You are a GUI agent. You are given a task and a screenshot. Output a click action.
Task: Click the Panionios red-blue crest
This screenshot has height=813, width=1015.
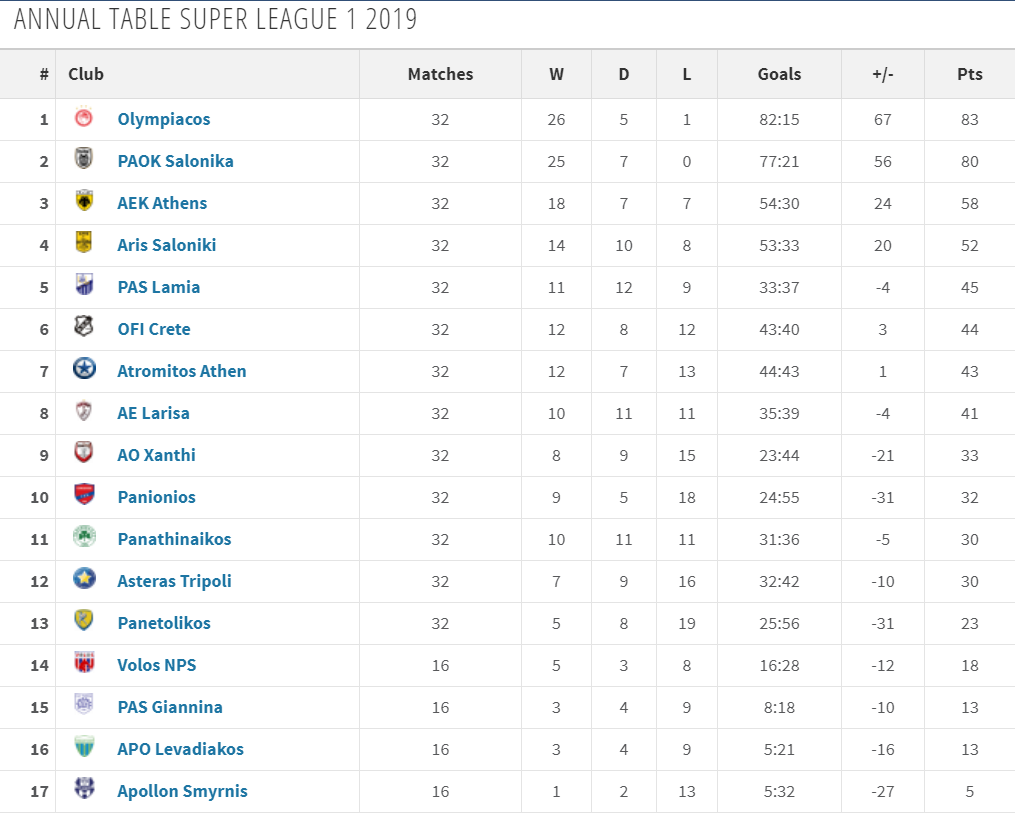click(x=84, y=495)
